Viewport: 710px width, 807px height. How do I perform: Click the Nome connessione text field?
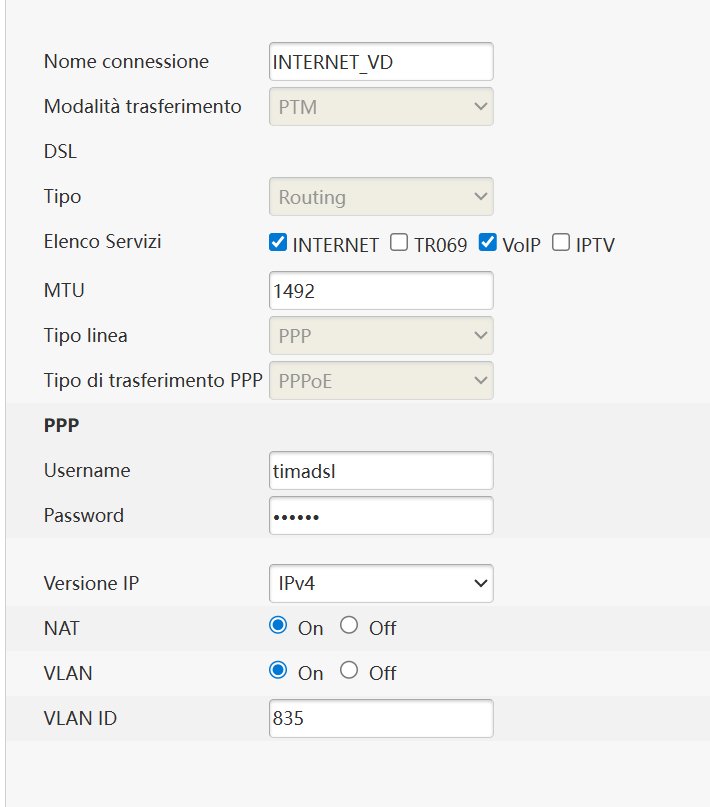coord(381,61)
